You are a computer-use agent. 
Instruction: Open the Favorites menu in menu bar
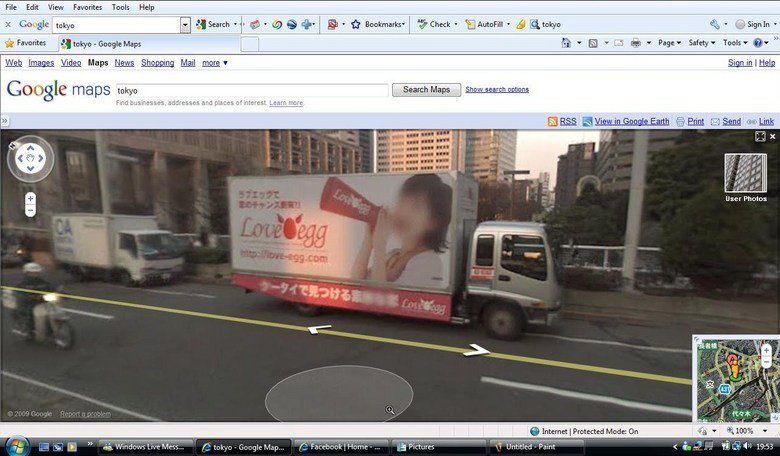(x=87, y=7)
